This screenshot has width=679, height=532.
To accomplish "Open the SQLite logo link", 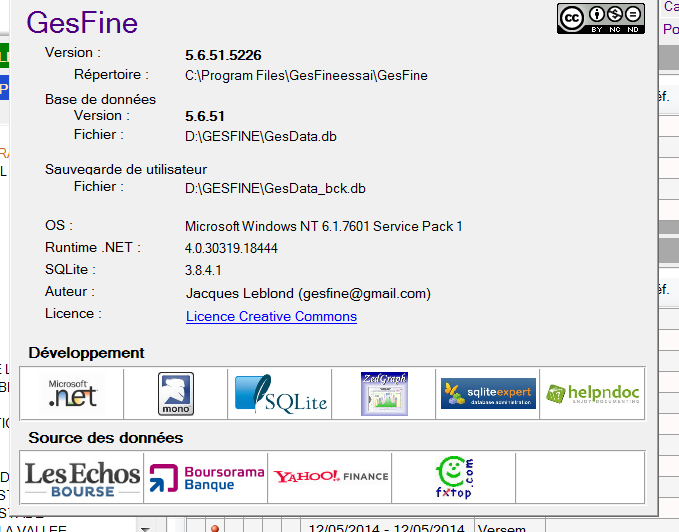I will coord(281,394).
